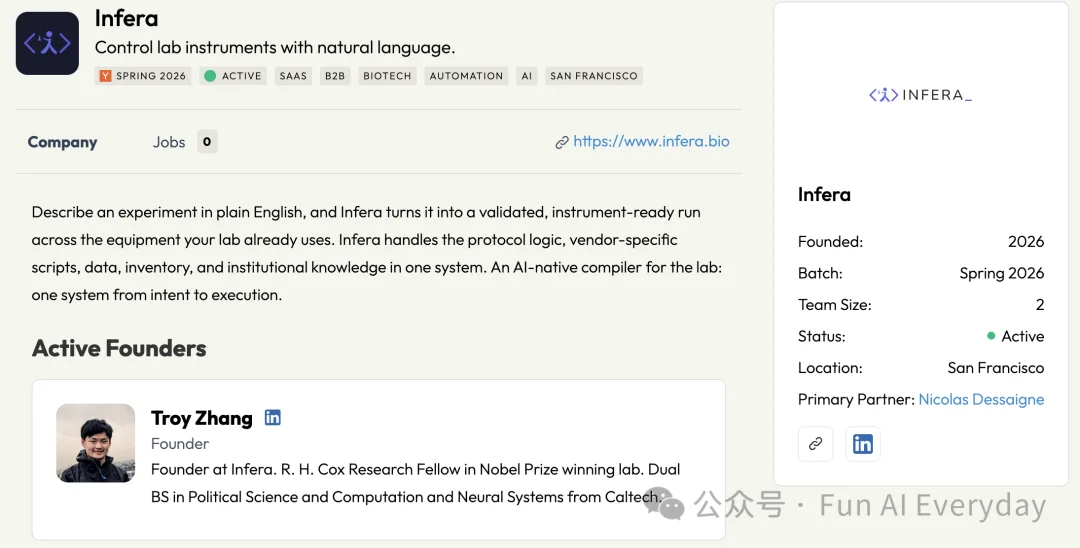
Task: Open primary partner Nicolas Dessaigne link
Action: [x=981, y=399]
